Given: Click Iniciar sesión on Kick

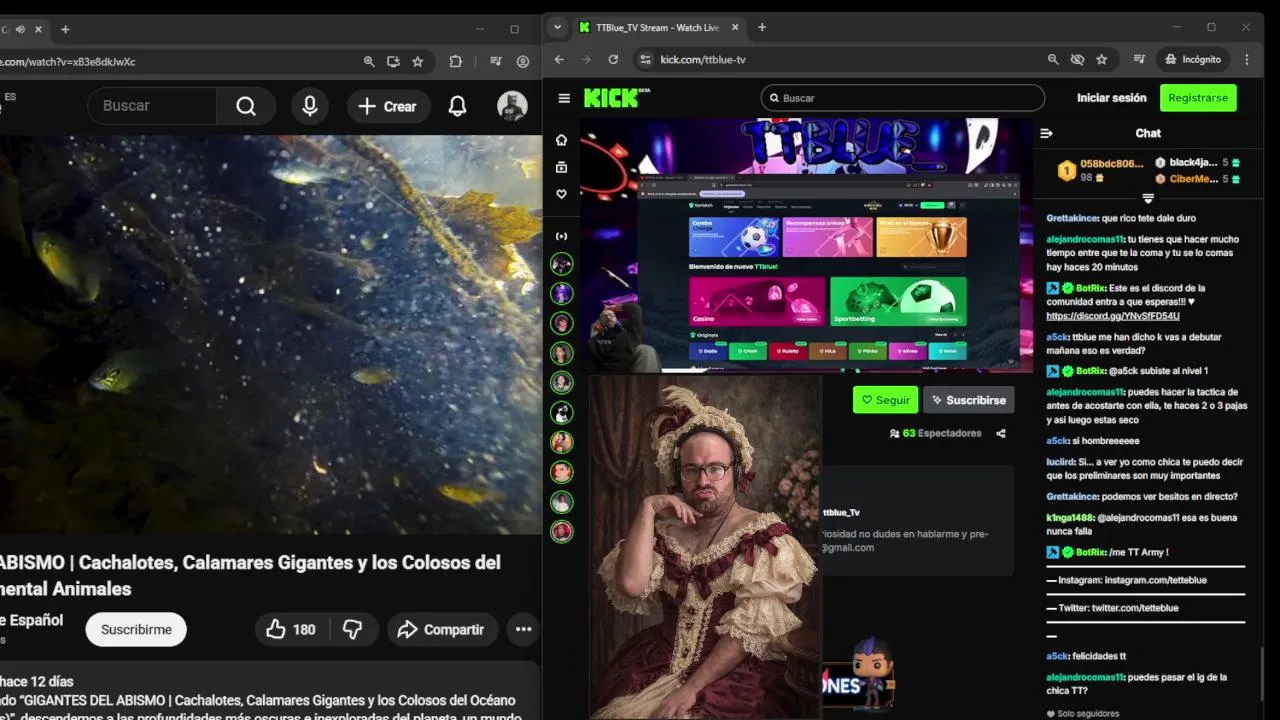Looking at the screenshot, I should 1111,98.
